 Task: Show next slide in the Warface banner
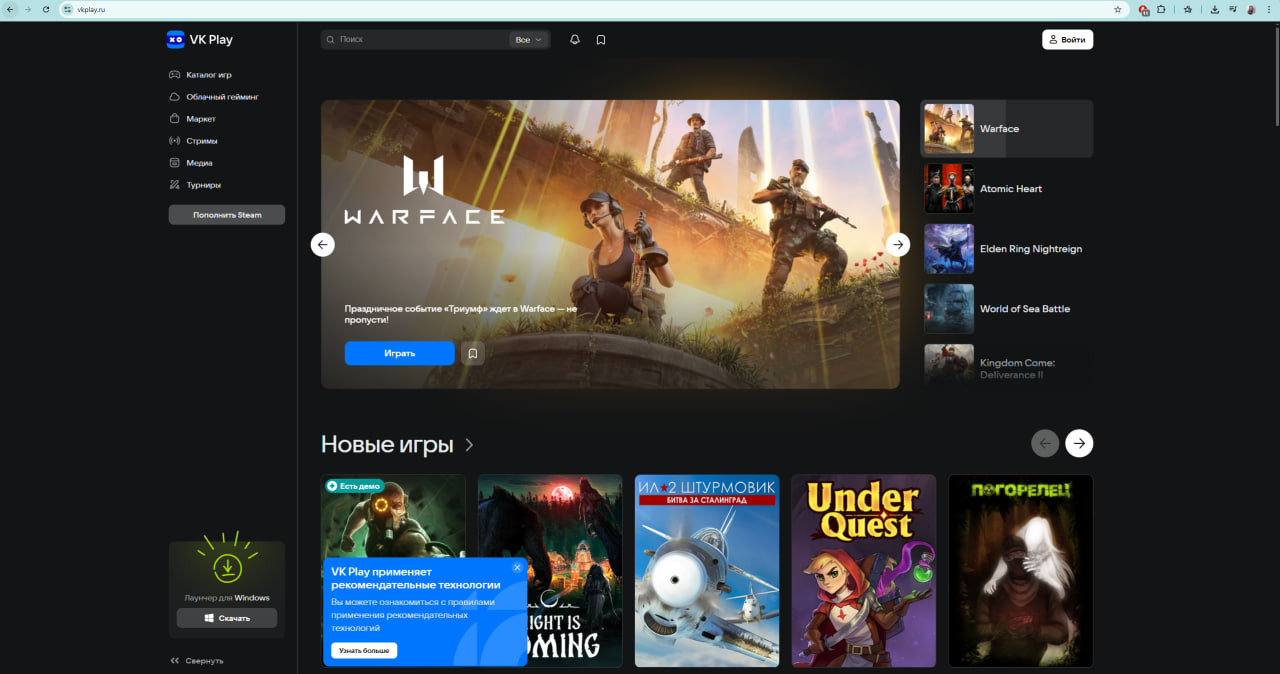[x=898, y=244]
